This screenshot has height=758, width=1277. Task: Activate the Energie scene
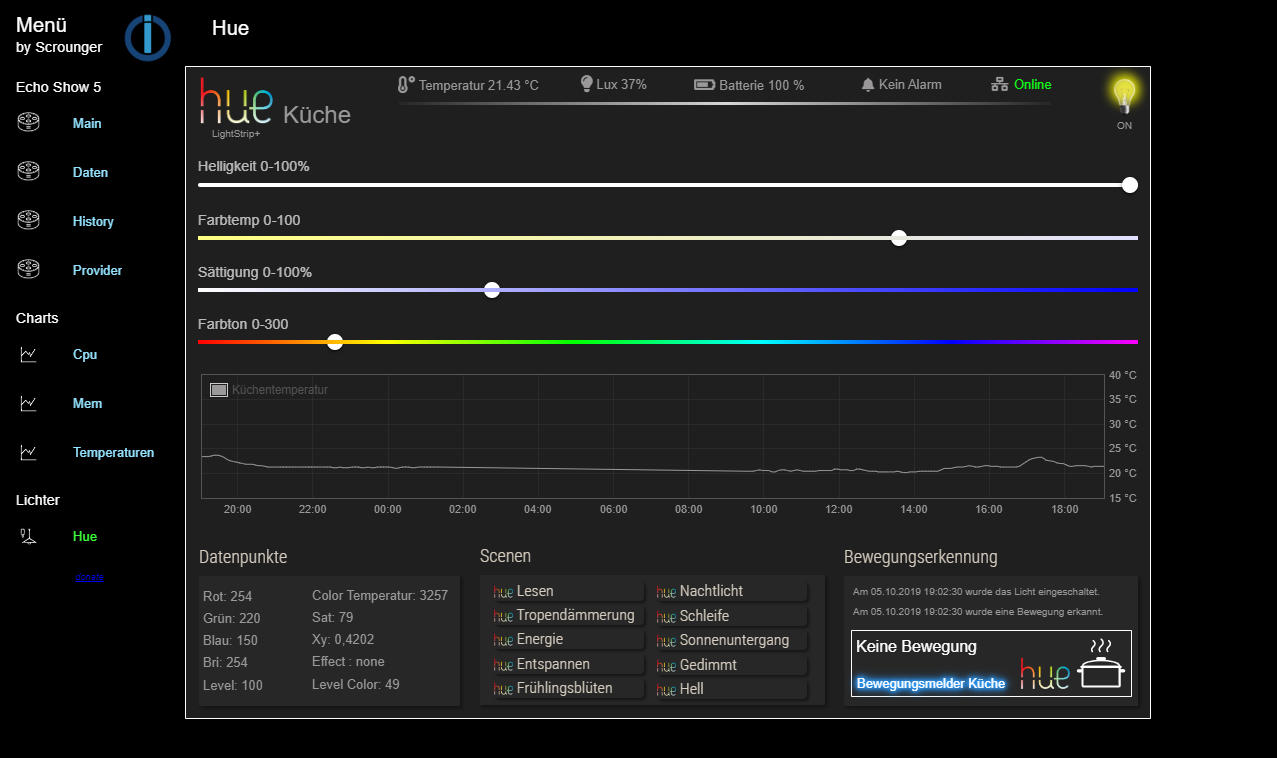click(566, 639)
